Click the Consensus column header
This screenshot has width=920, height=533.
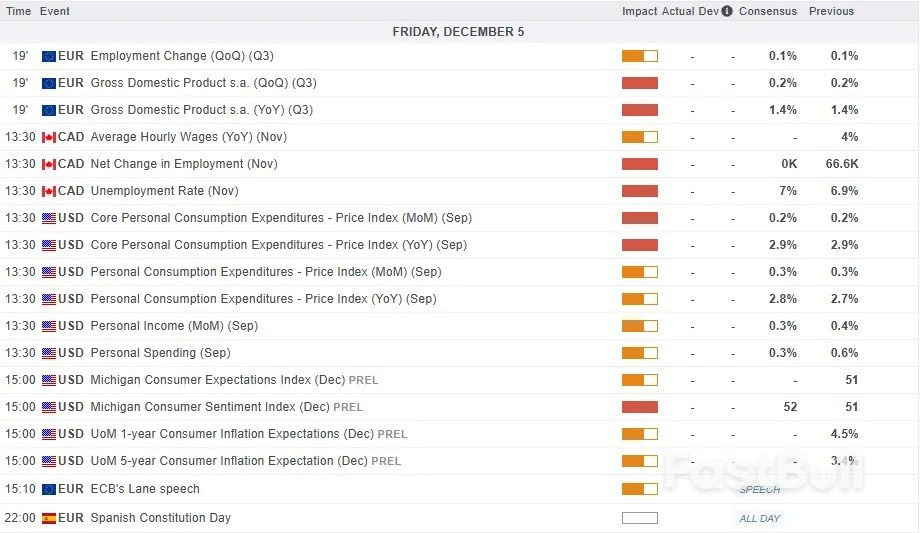pyautogui.click(x=767, y=11)
